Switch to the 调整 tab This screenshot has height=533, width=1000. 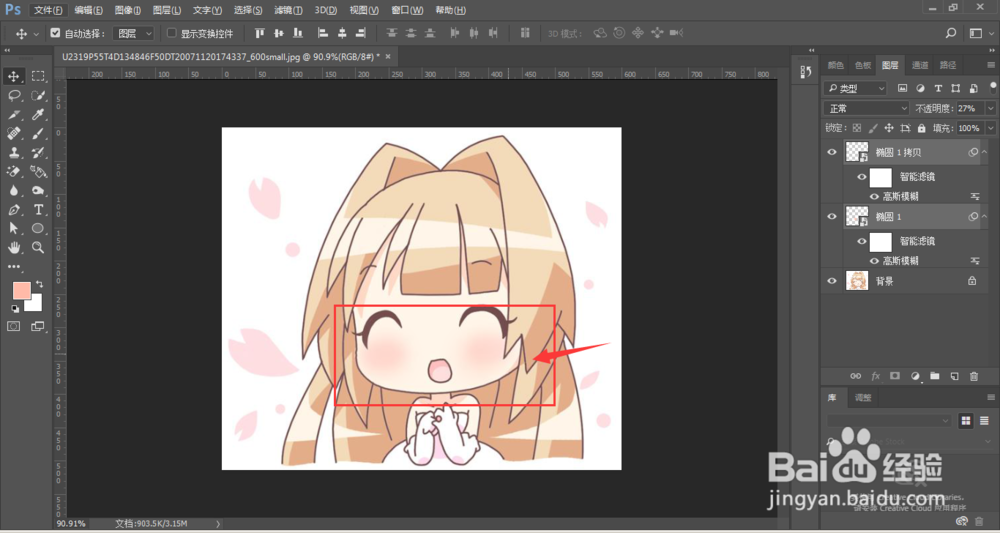click(863, 397)
